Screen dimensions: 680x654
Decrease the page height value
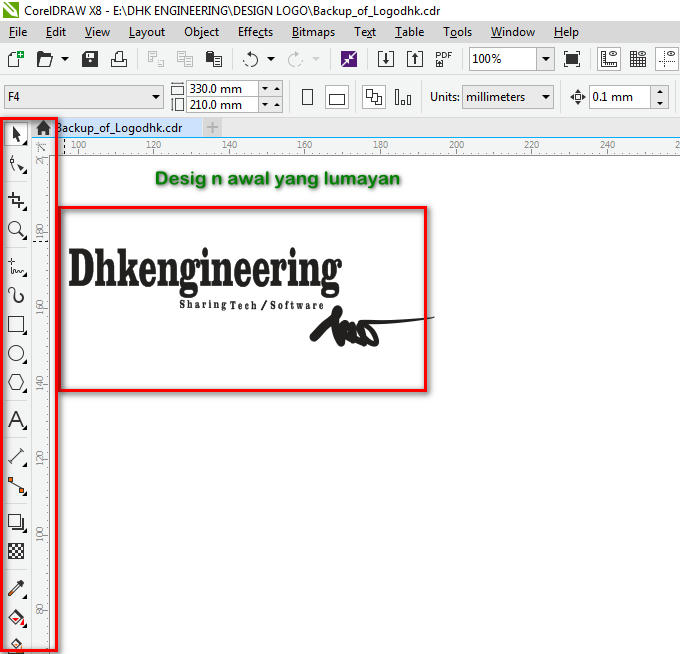[x=265, y=105]
